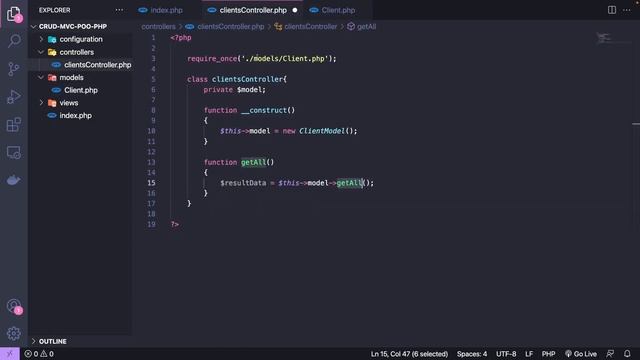This screenshot has width=640, height=360.
Task: Switch to the Client.php tab
Action: point(338,10)
